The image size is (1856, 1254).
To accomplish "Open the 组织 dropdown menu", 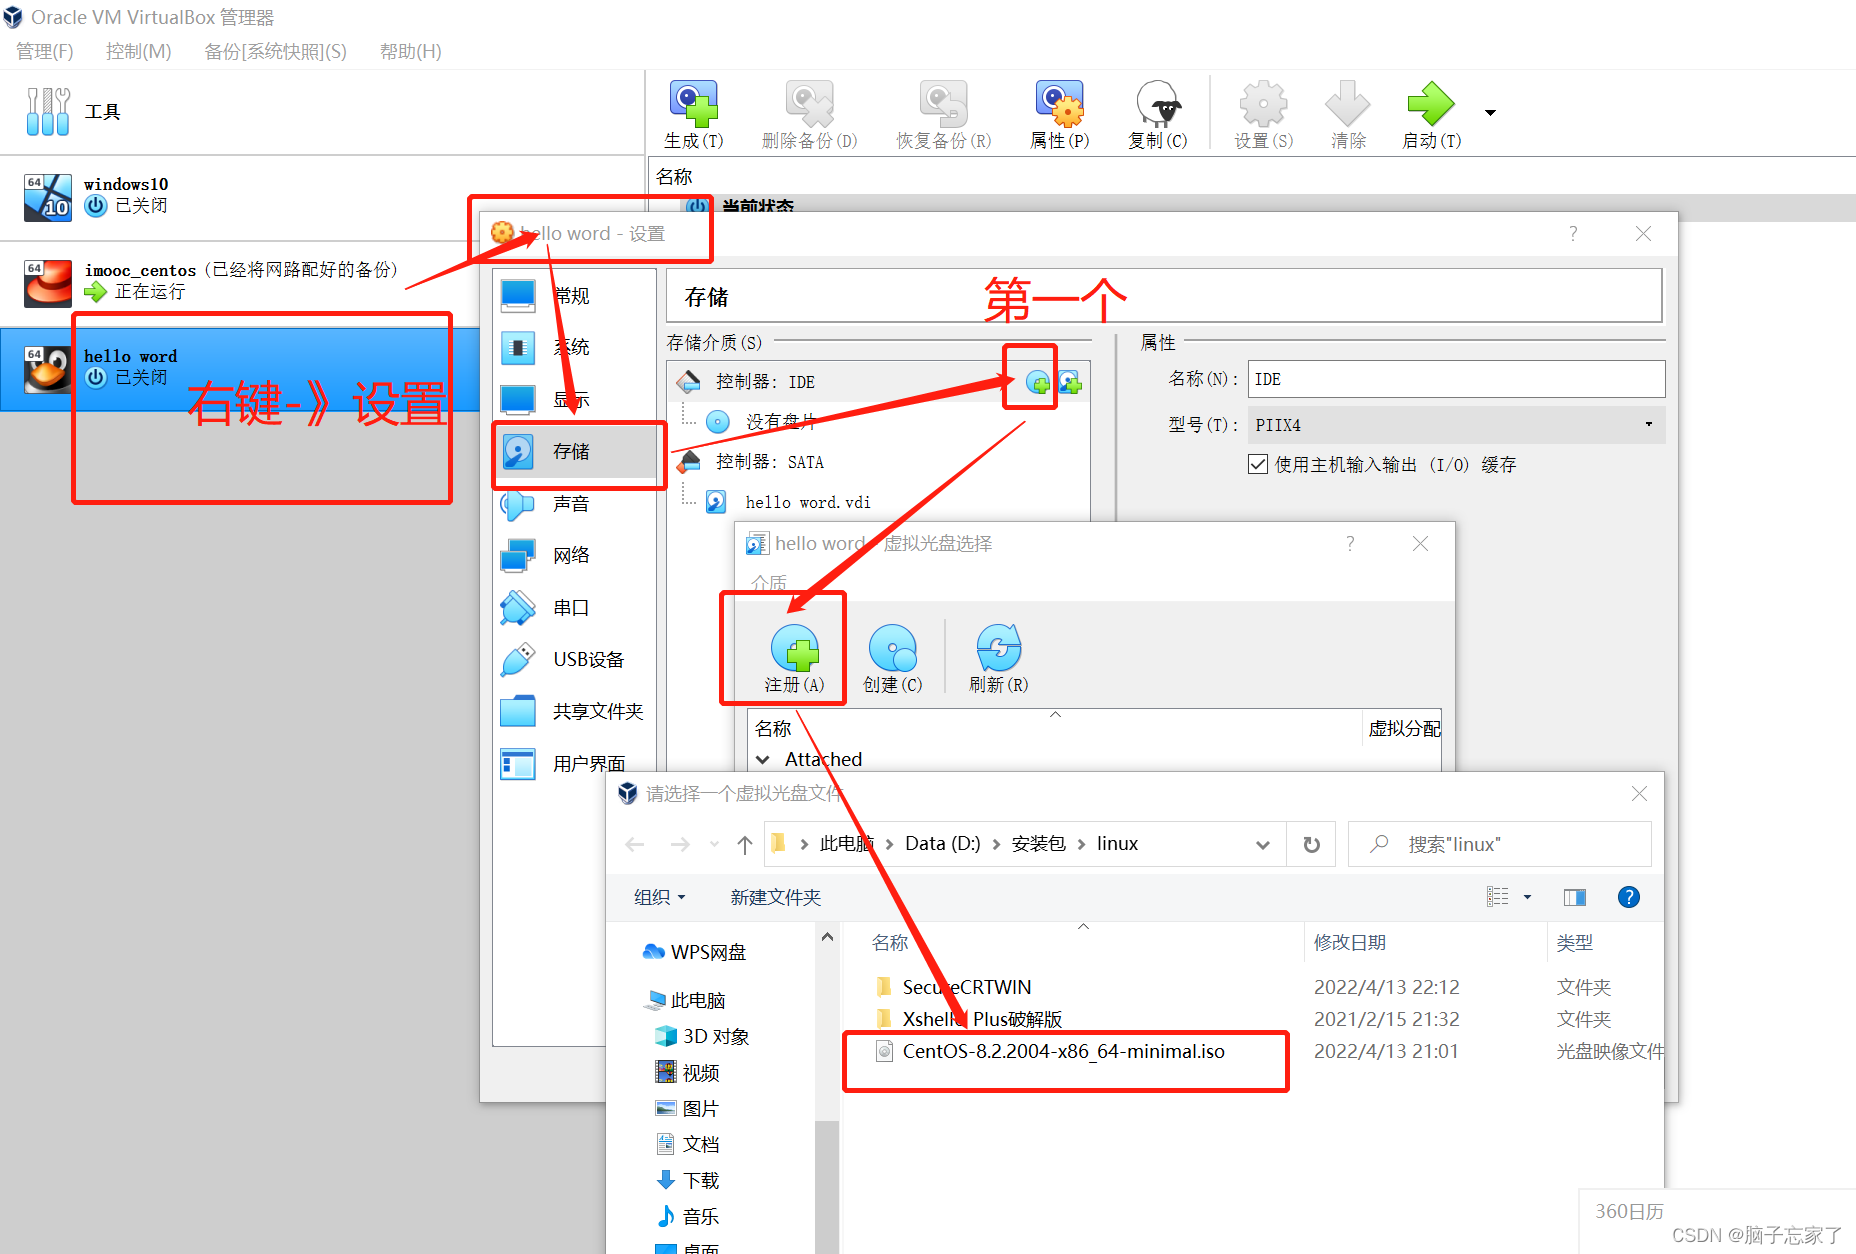I will pos(660,898).
